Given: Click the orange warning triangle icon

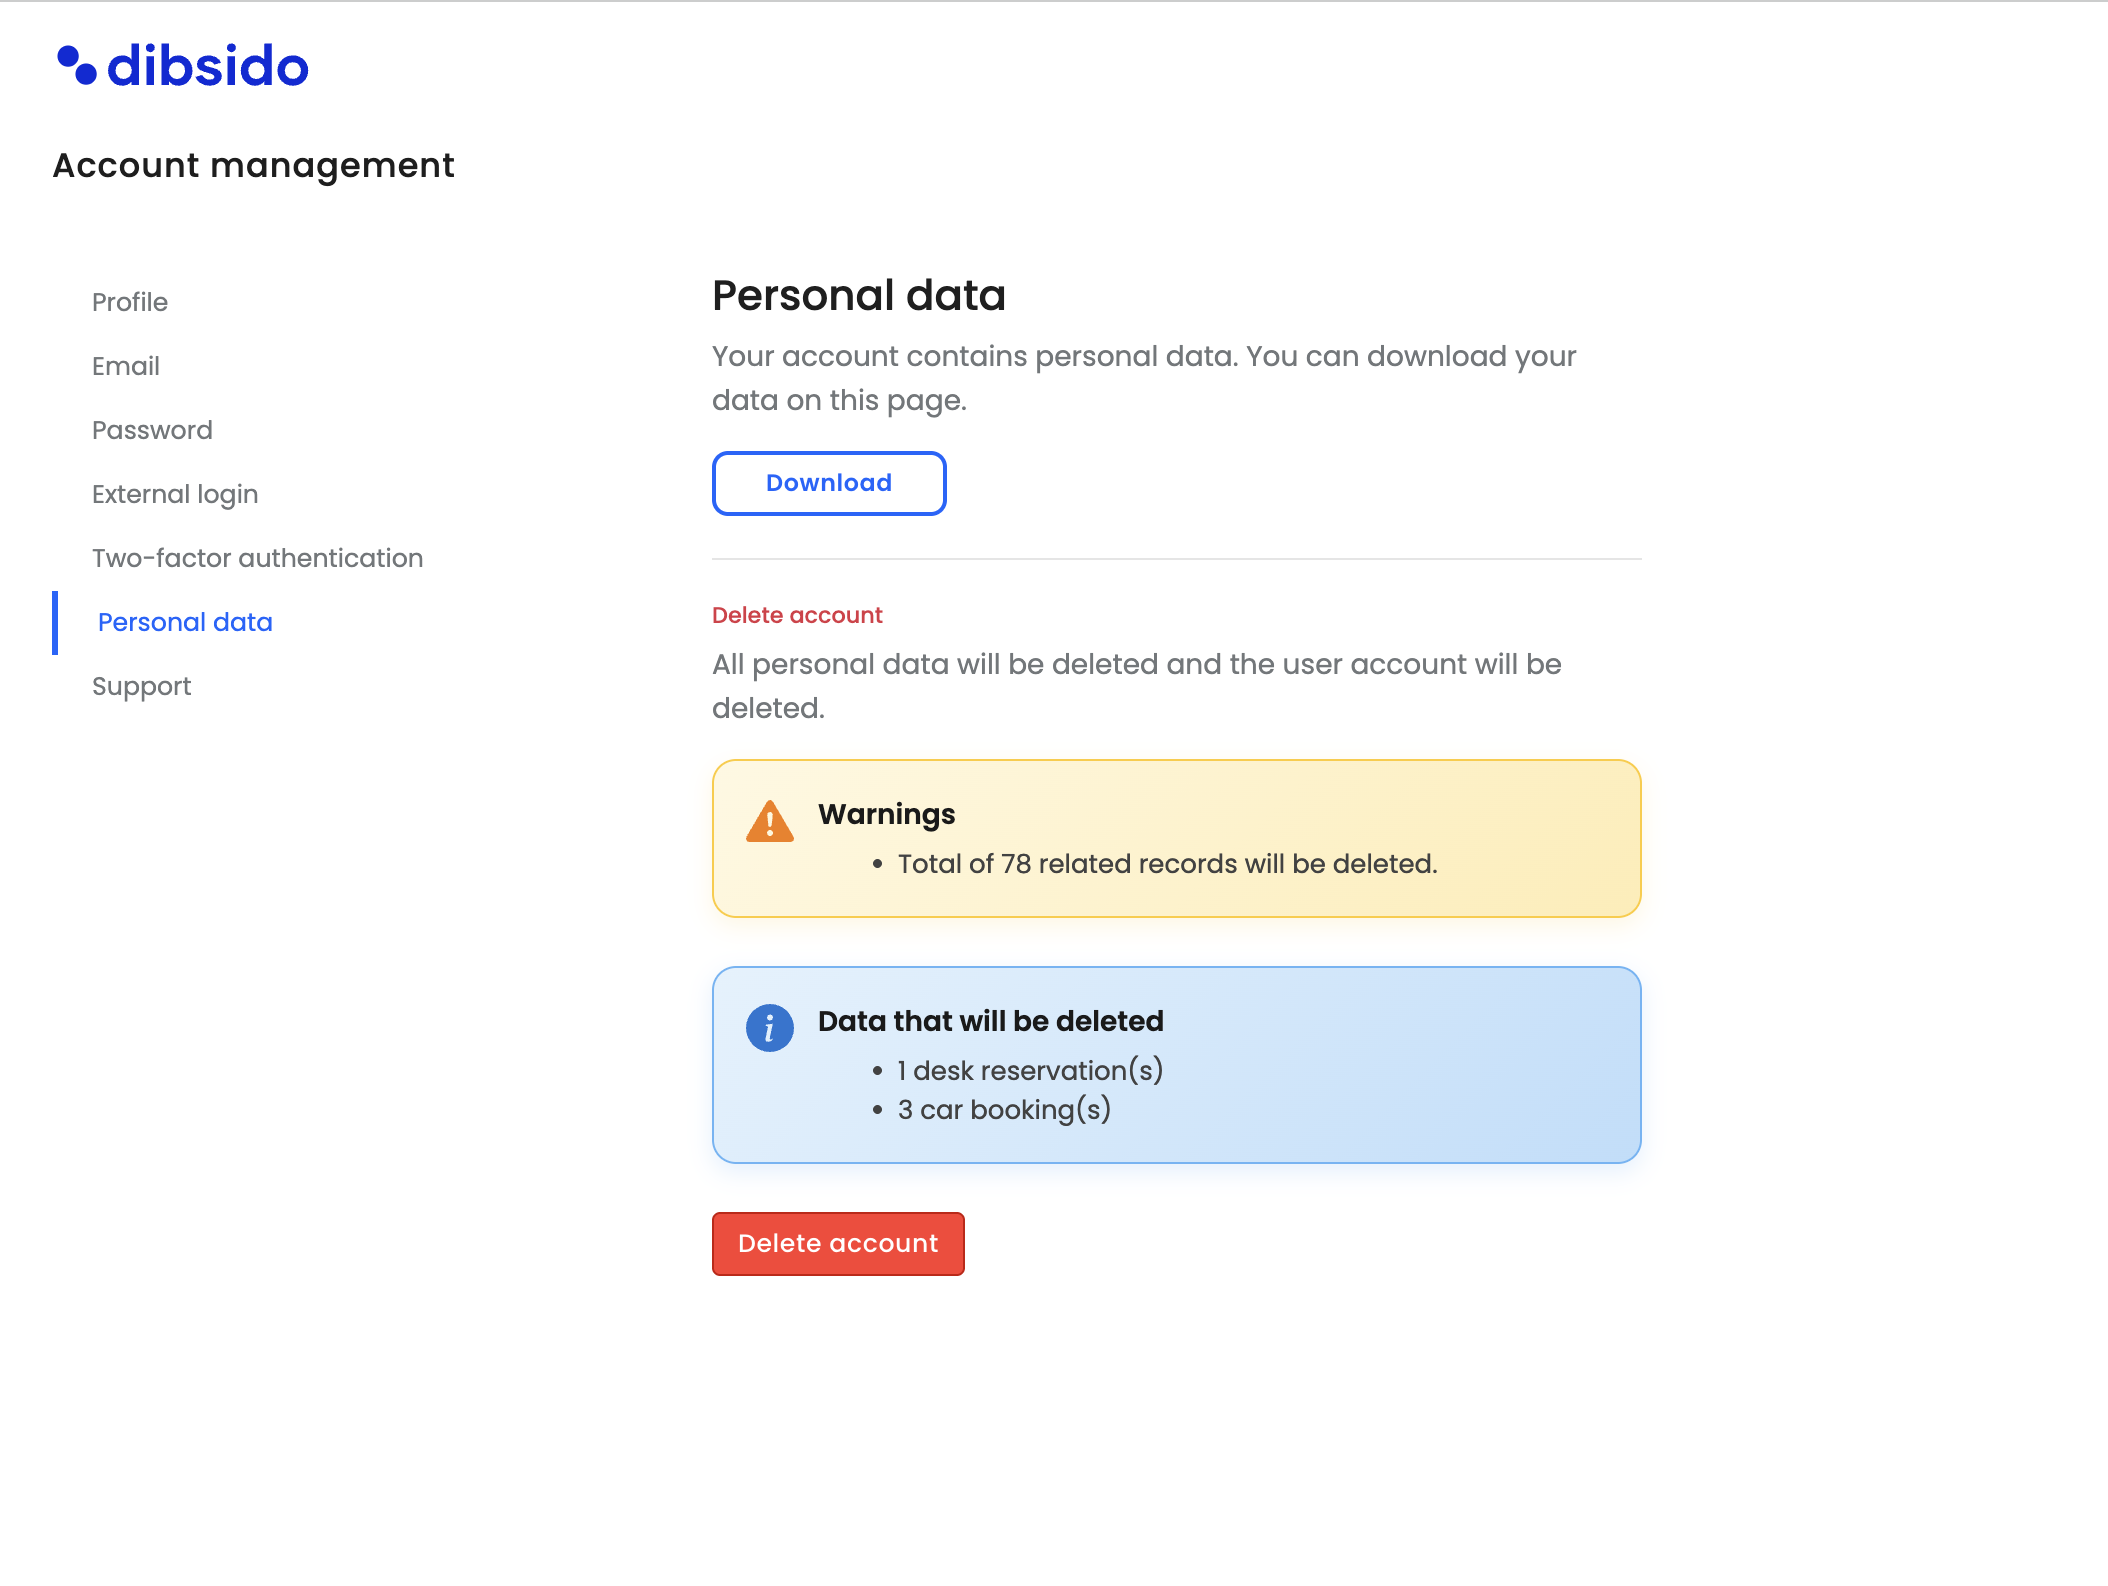Looking at the screenshot, I should click(x=769, y=822).
